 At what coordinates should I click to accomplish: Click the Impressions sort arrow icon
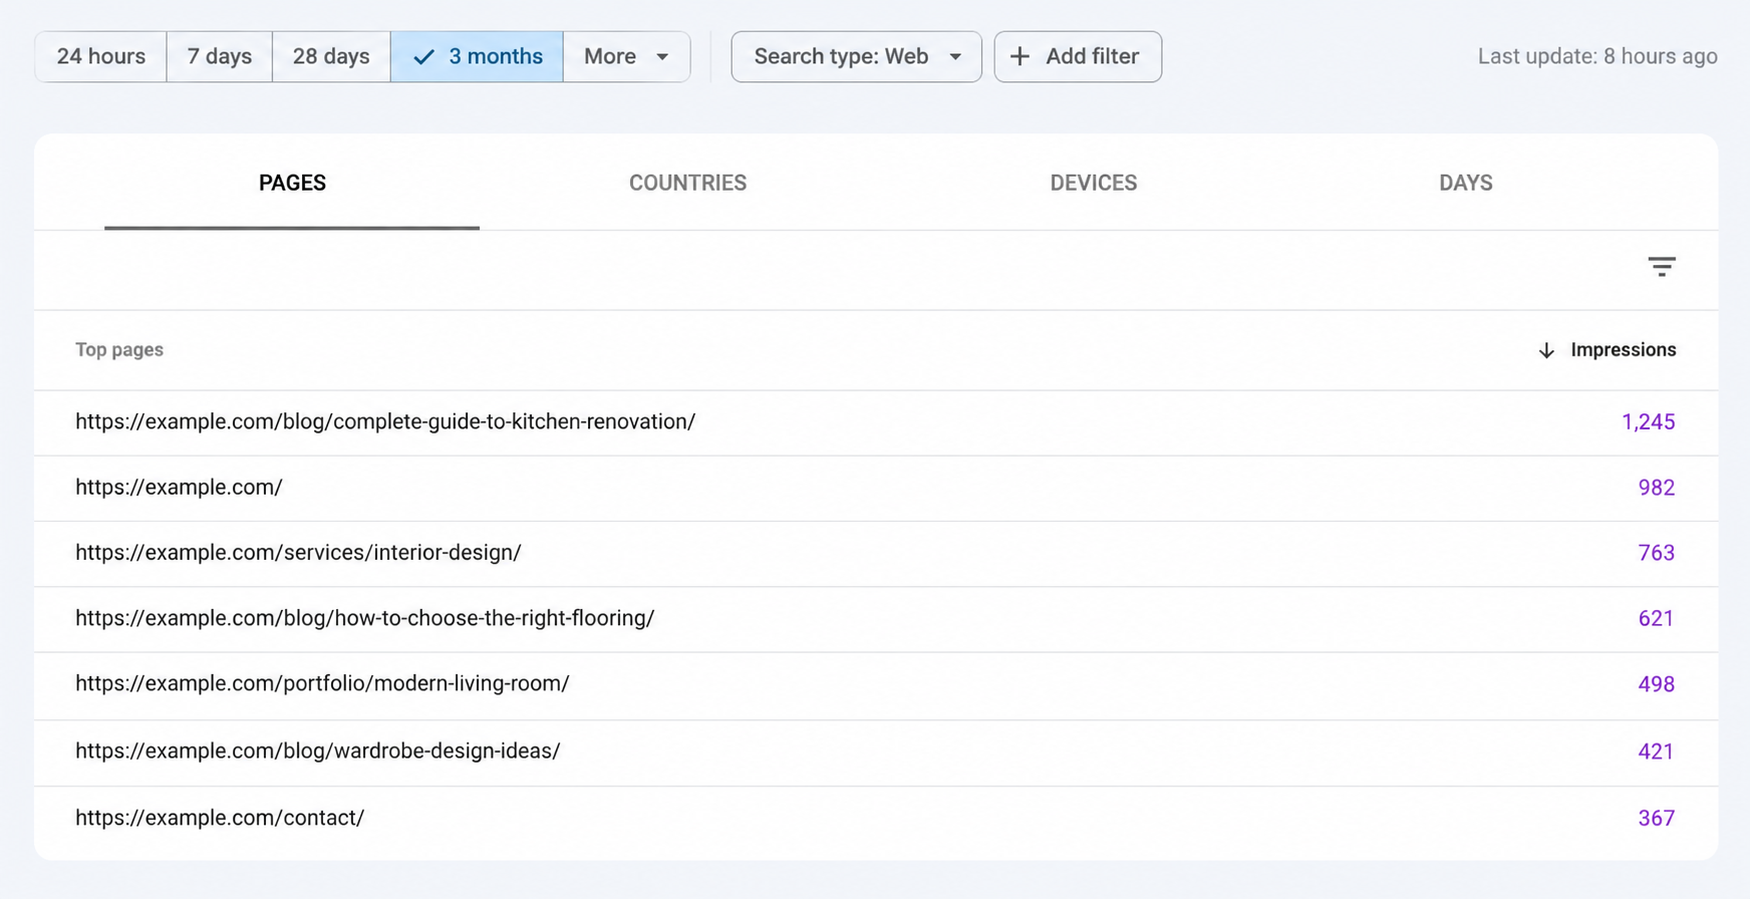pyautogui.click(x=1546, y=350)
